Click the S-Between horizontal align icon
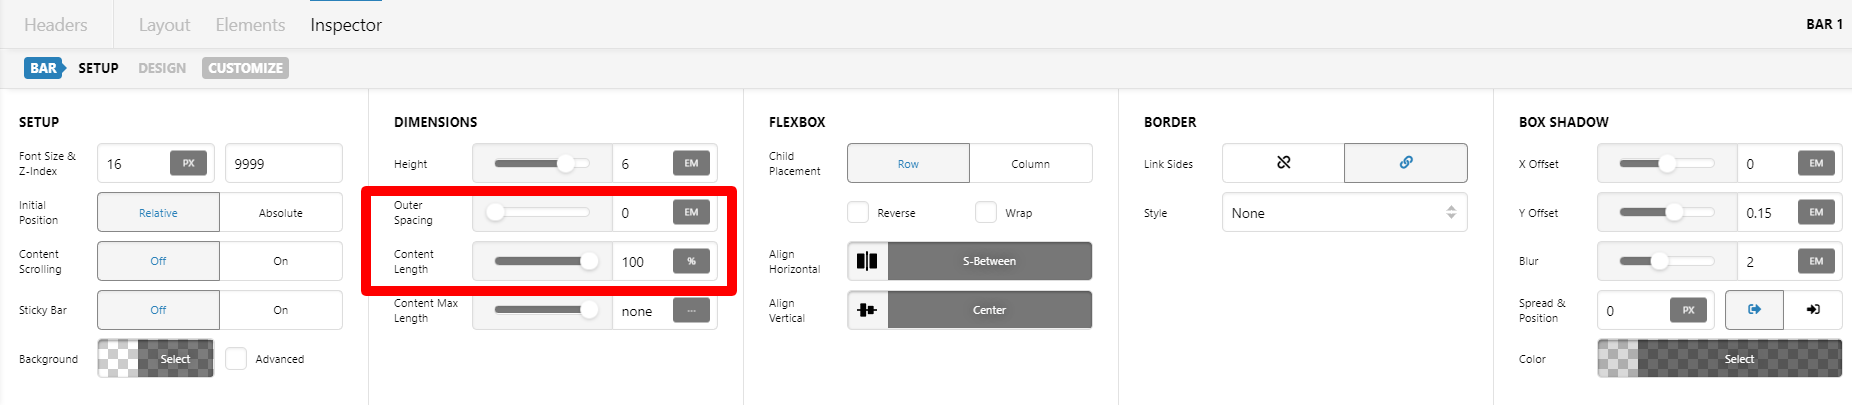Screen dimensions: 1852x405 pyautogui.click(x=867, y=261)
